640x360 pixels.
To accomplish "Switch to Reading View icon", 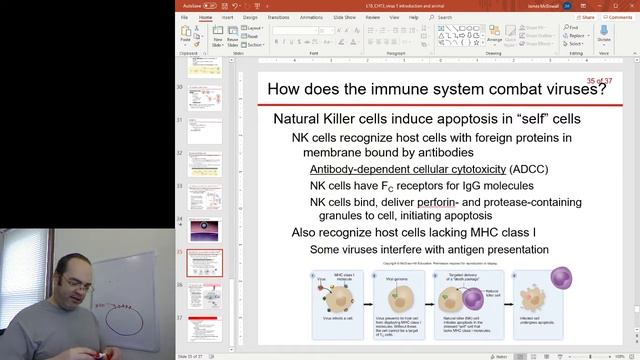I will click(547, 357).
